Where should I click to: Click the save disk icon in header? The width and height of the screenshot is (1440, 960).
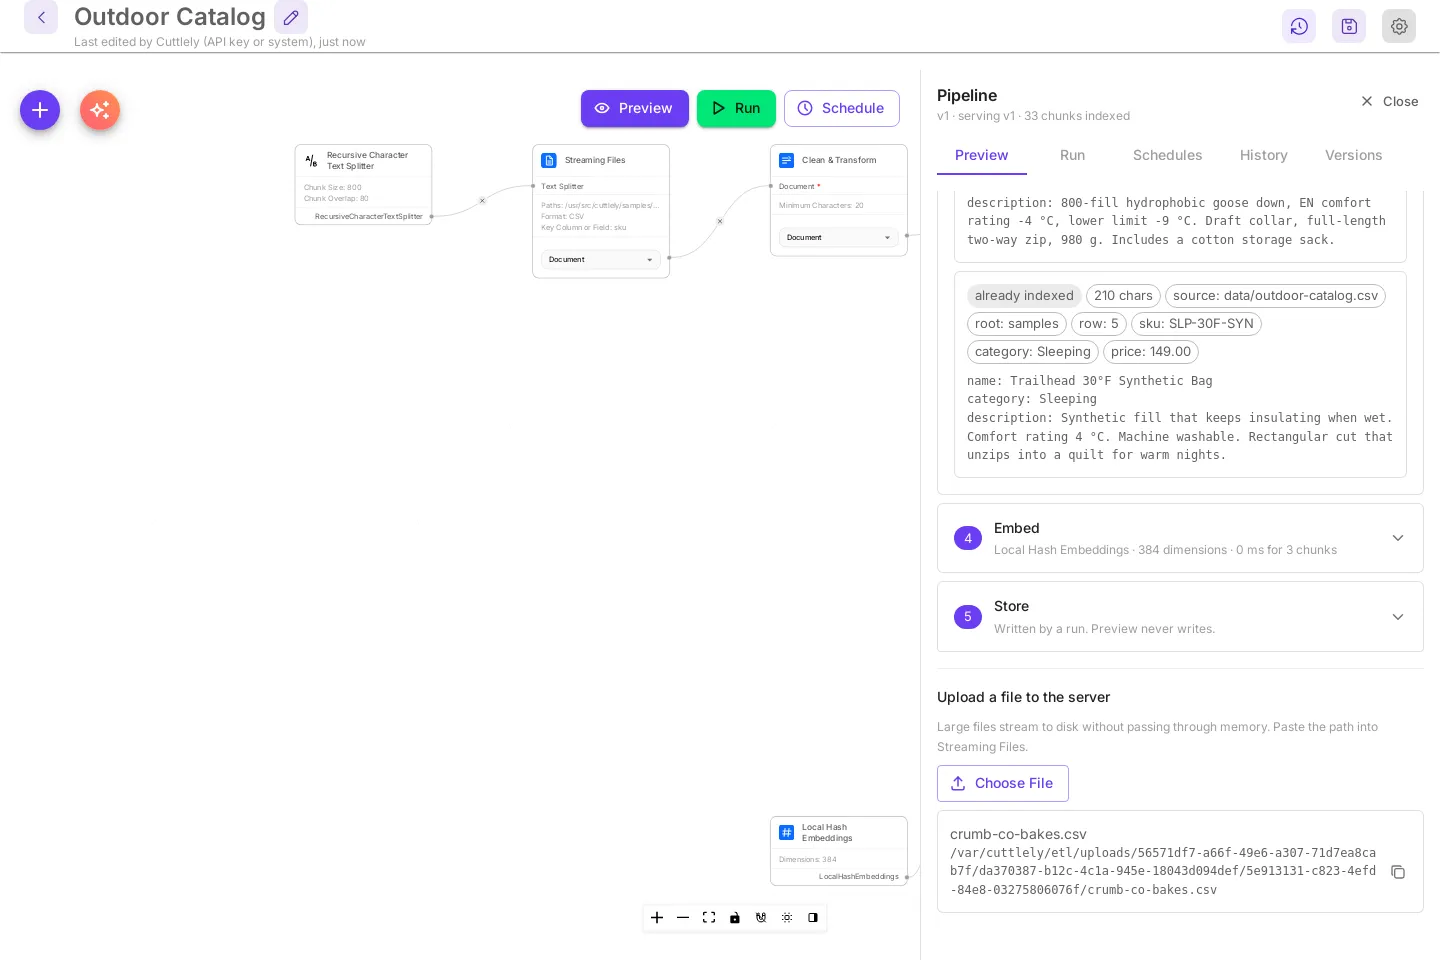click(x=1349, y=26)
